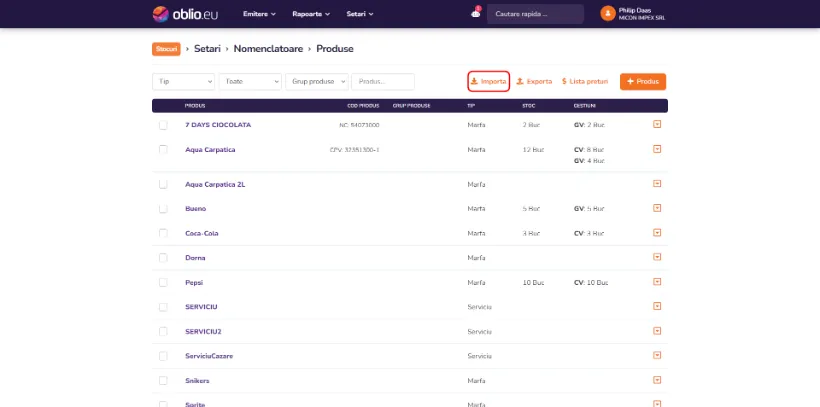The width and height of the screenshot is (820, 407).
Task: Focus the Produs filter field
Action: 383,82
